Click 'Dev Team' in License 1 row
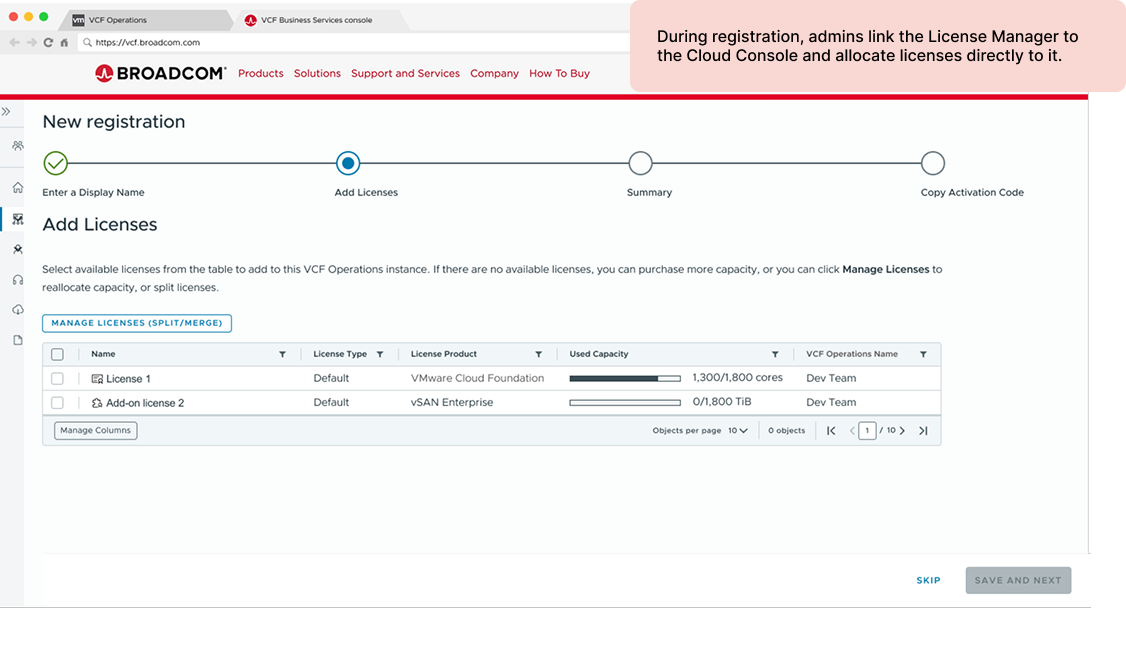This screenshot has width=1126, height=659. click(x=831, y=378)
